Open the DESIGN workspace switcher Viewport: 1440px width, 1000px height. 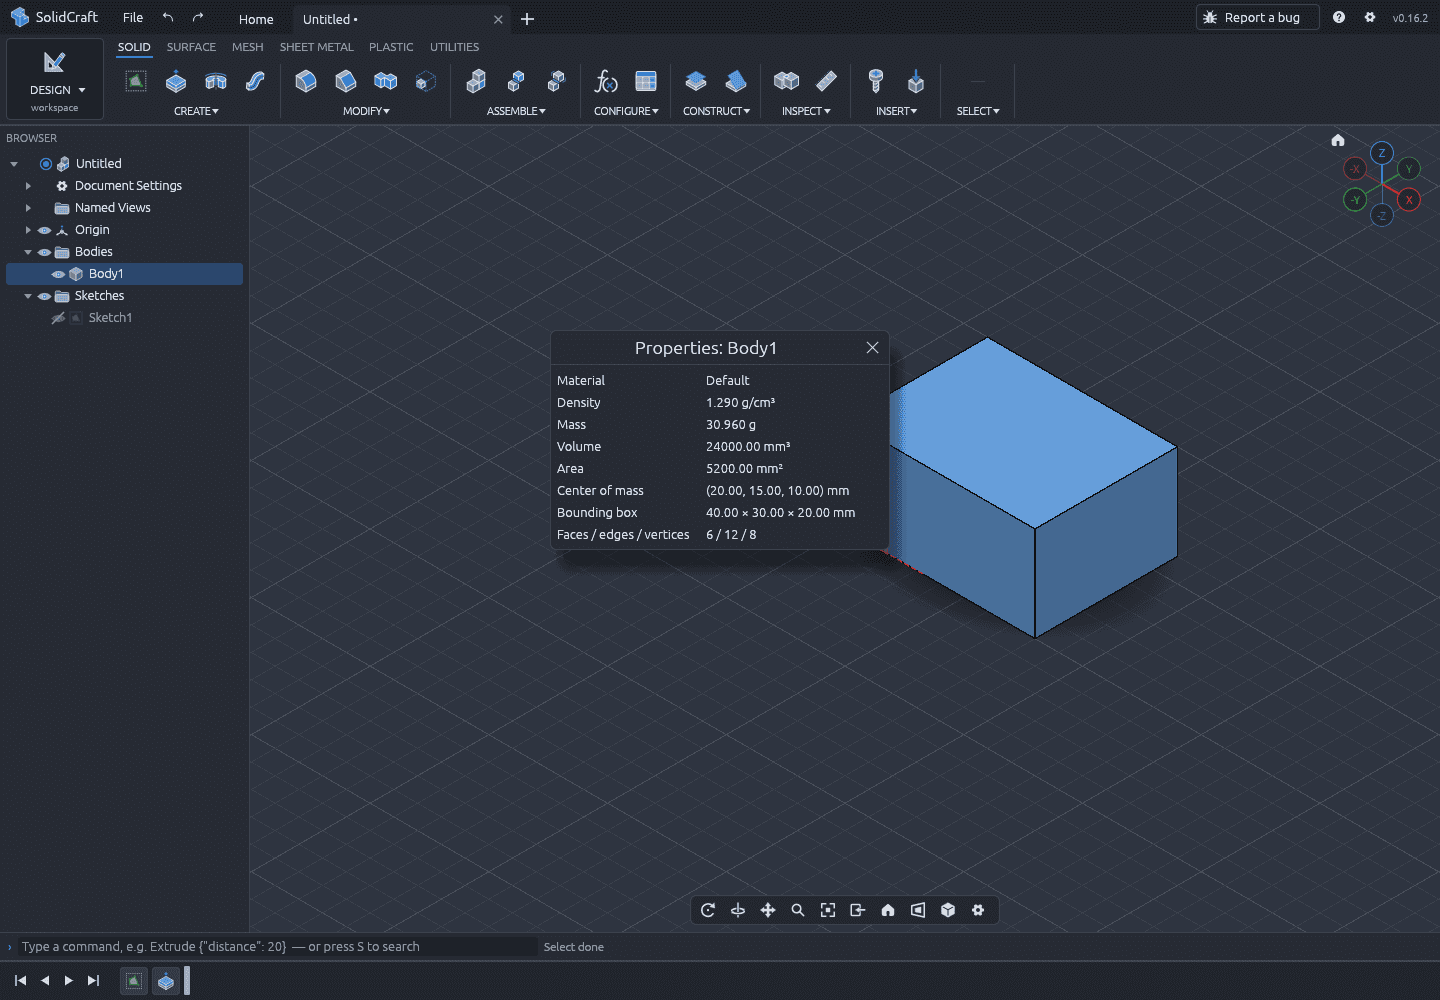(55, 79)
